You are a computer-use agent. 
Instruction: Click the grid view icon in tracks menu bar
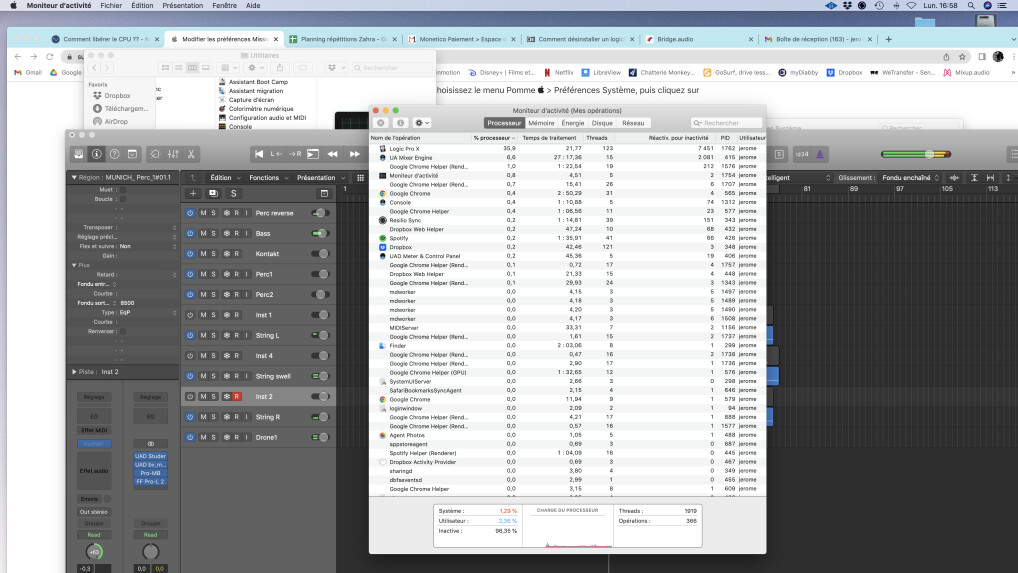[x=360, y=177]
